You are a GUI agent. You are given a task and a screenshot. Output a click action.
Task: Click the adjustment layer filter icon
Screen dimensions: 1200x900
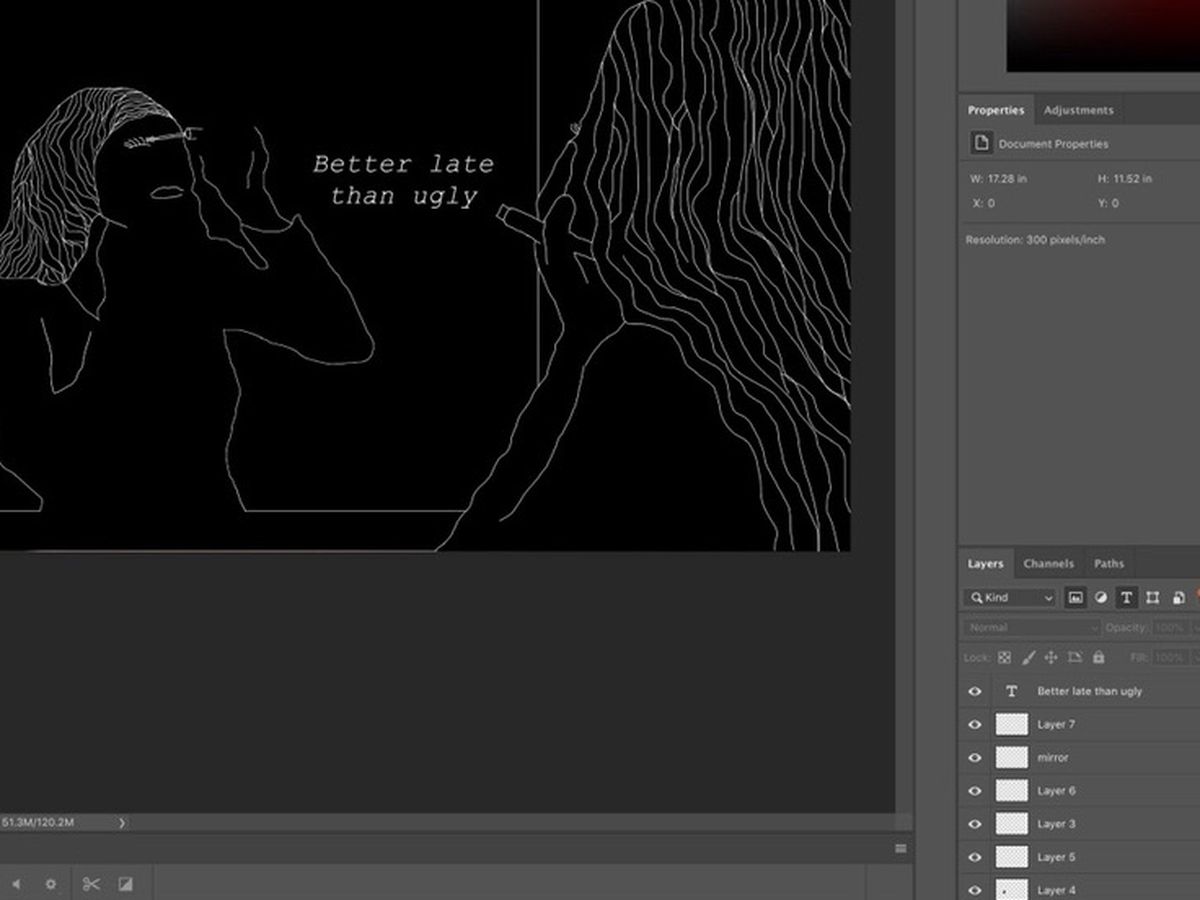tap(1101, 598)
